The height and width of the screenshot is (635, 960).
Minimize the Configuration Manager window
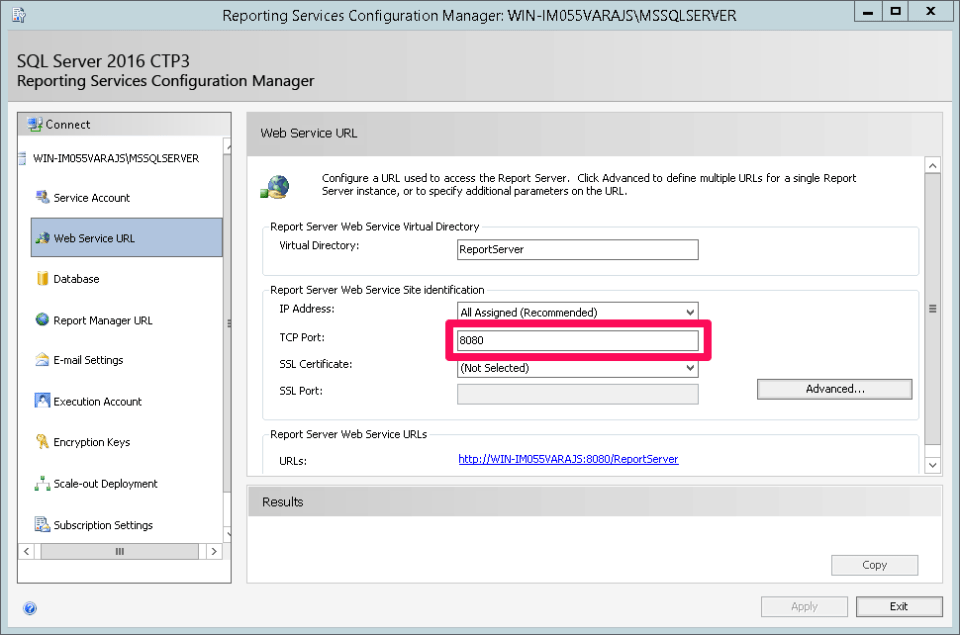tap(868, 12)
